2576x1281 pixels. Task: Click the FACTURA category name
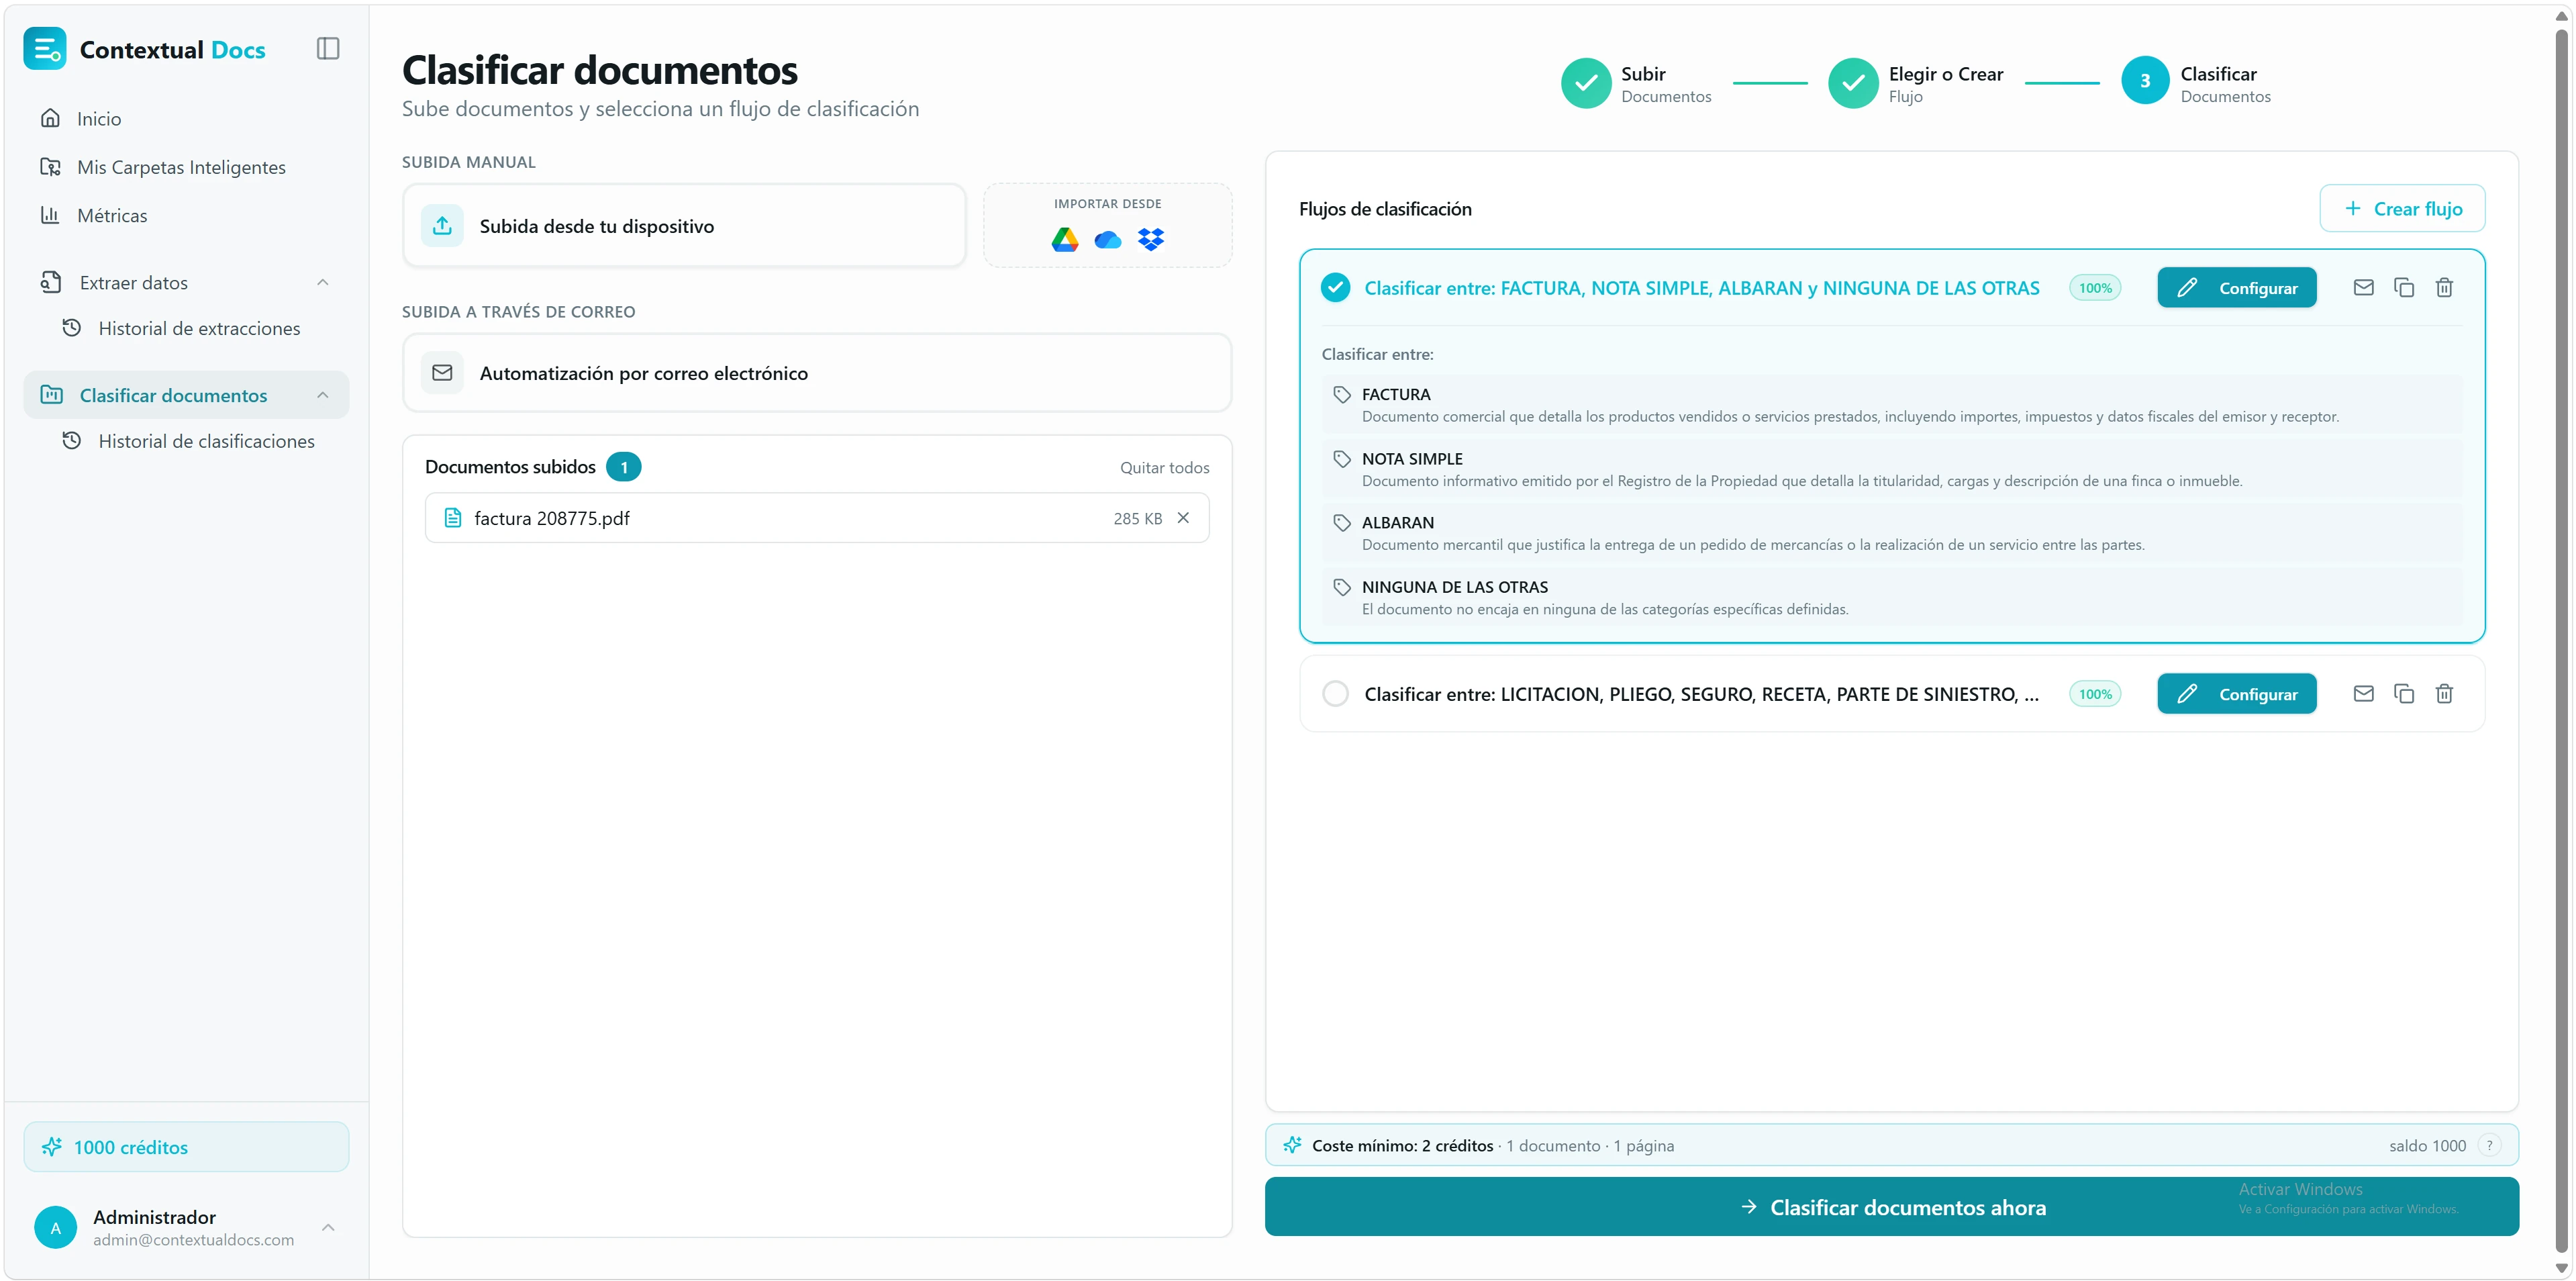coord(1396,395)
